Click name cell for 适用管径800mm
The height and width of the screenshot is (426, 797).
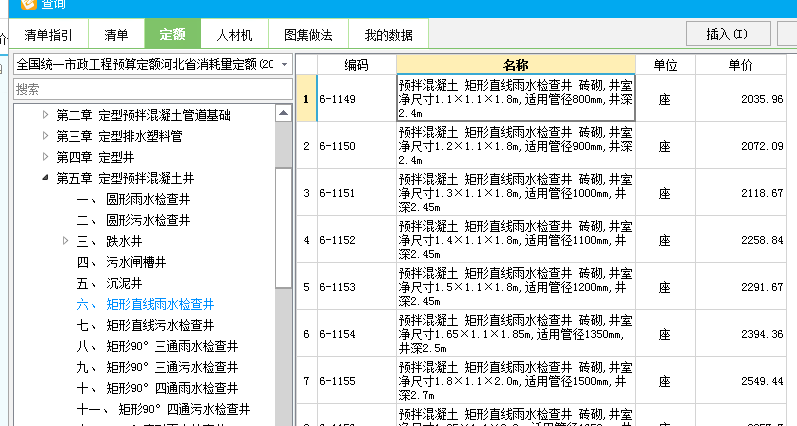[x=515, y=99]
